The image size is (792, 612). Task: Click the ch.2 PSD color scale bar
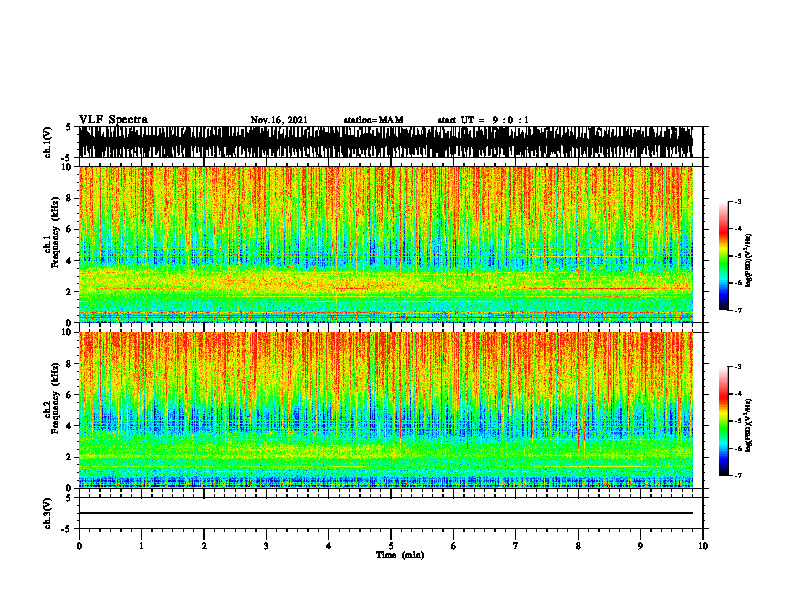point(723,421)
